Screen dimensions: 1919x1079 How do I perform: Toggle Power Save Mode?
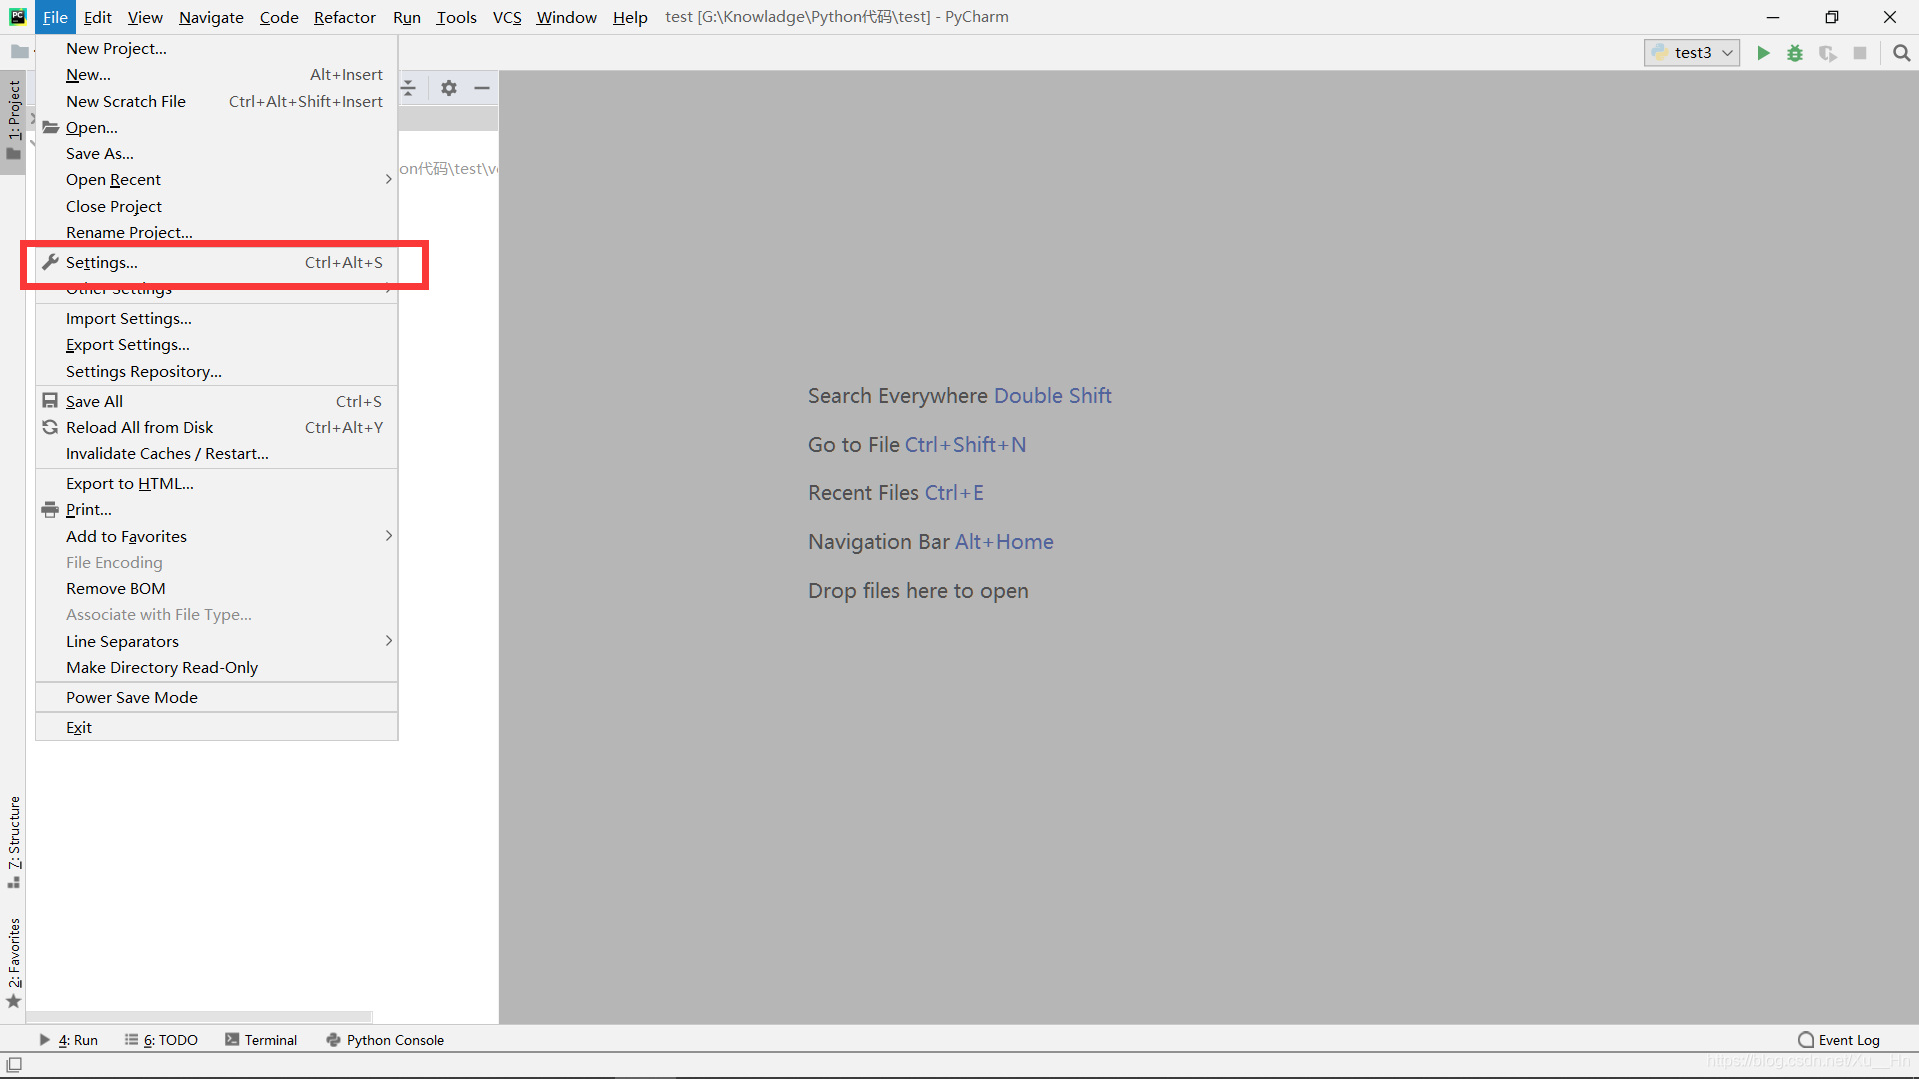pyautogui.click(x=216, y=698)
